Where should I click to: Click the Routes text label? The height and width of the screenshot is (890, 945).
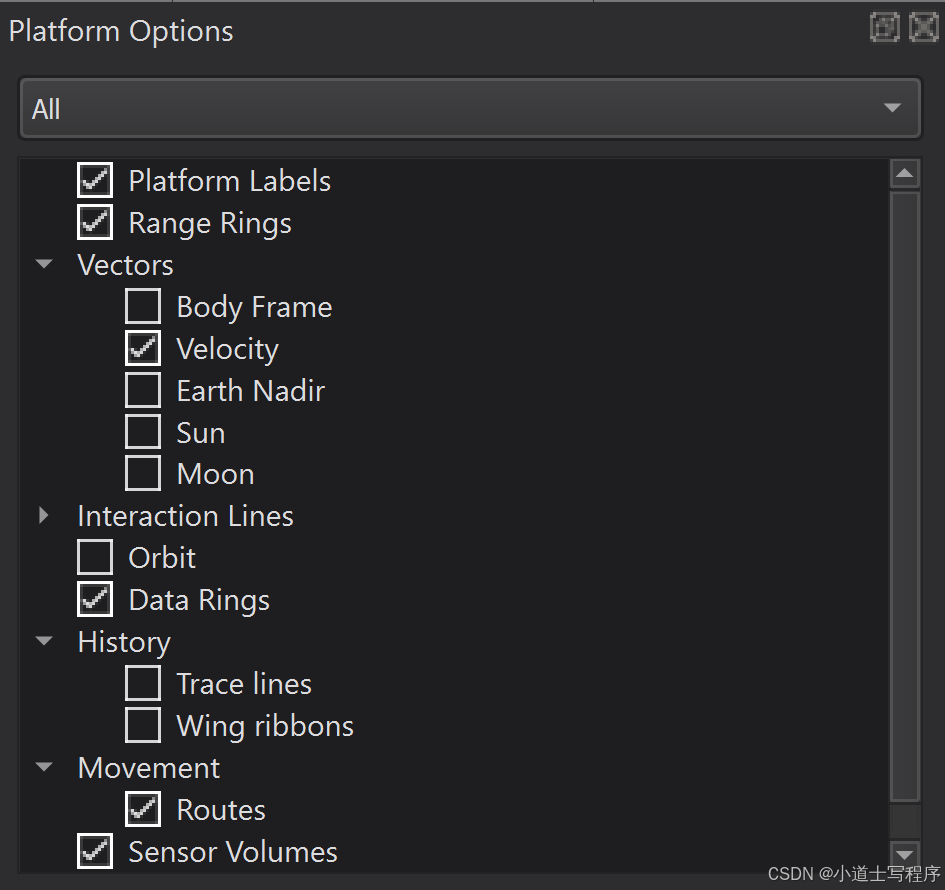click(221, 810)
